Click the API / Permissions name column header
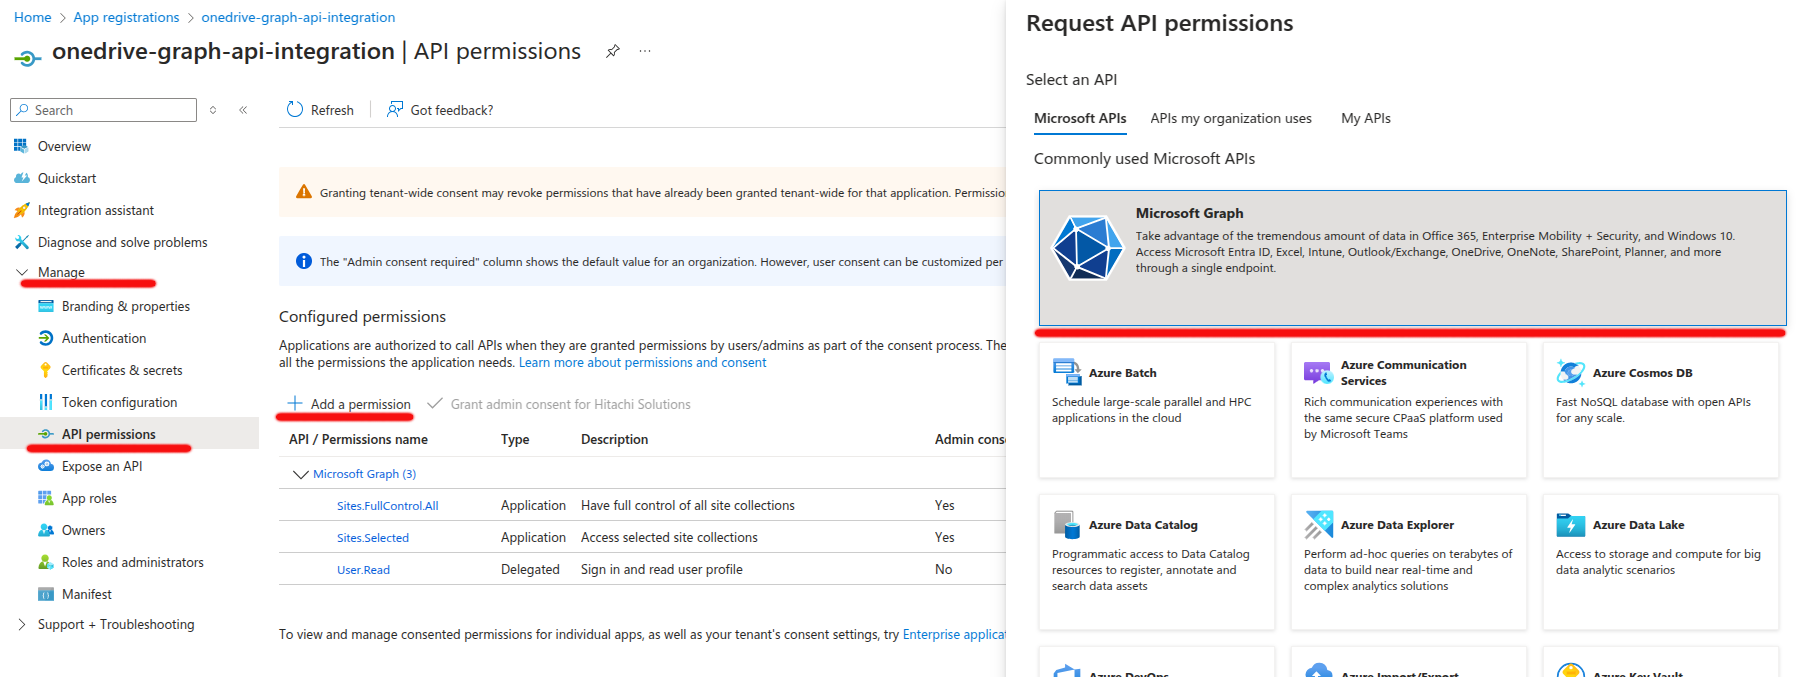This screenshot has width=1813, height=677. click(x=358, y=439)
